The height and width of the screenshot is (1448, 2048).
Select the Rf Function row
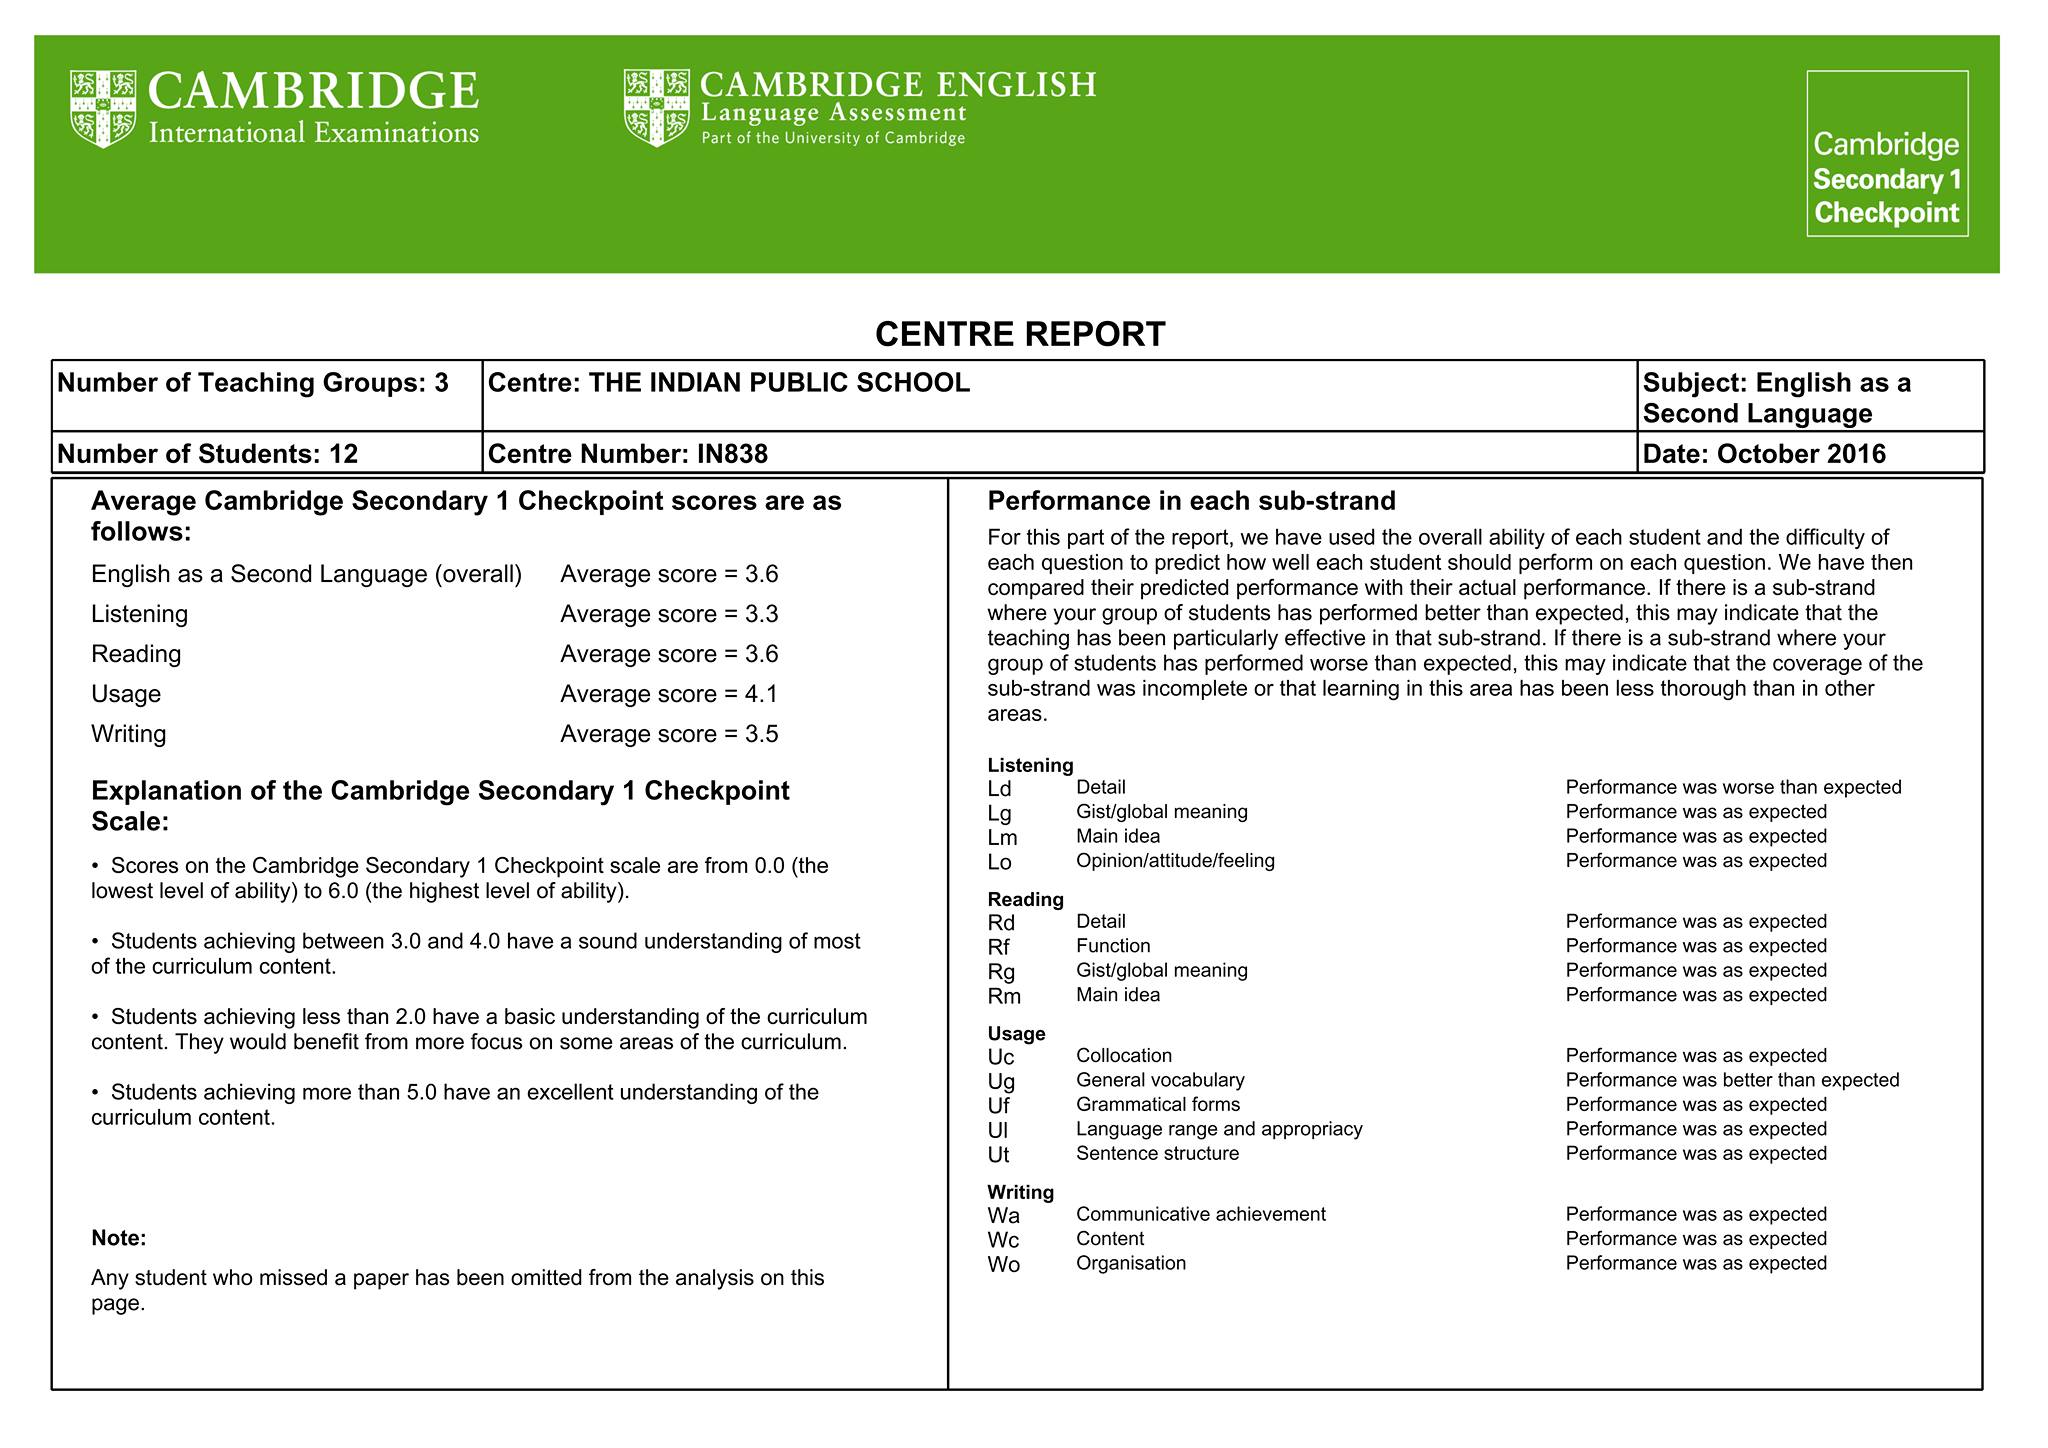tap(1407, 947)
